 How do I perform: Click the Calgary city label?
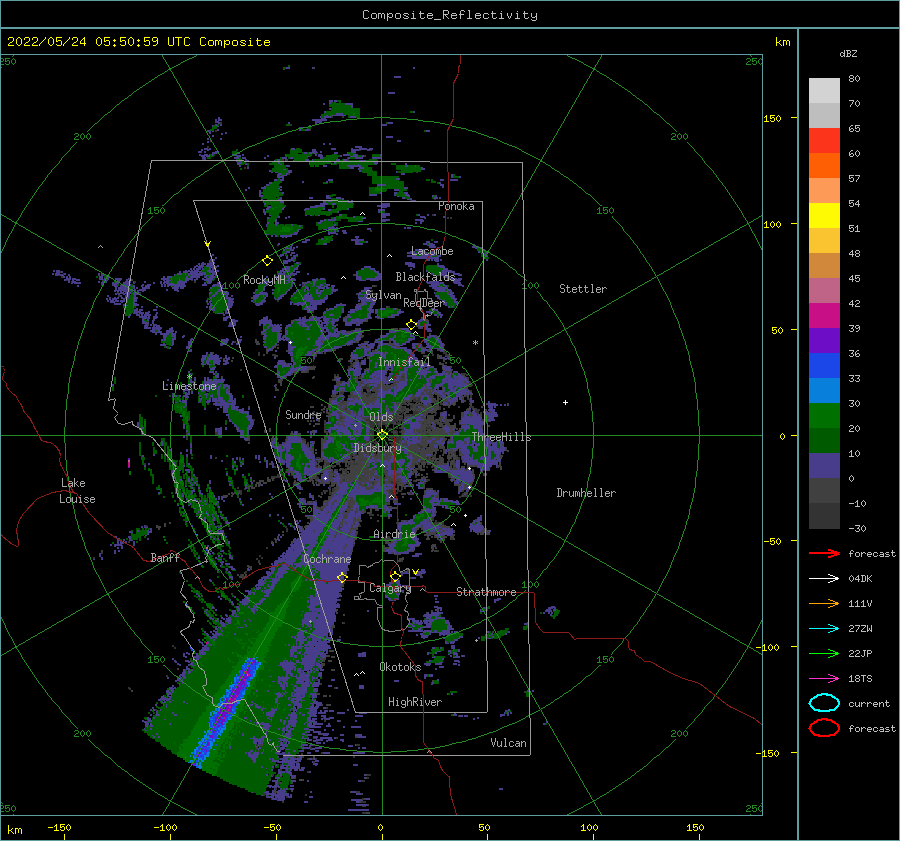(390, 588)
